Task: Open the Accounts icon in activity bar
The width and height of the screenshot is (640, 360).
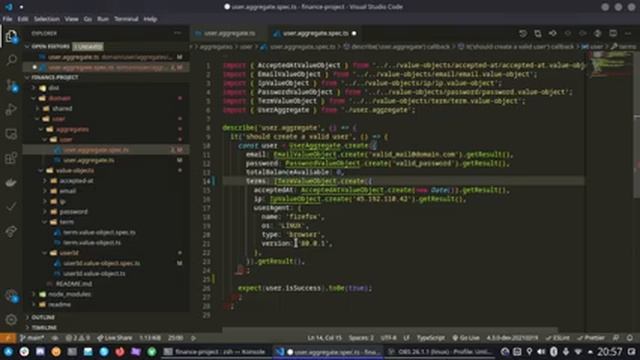Action: [11, 296]
